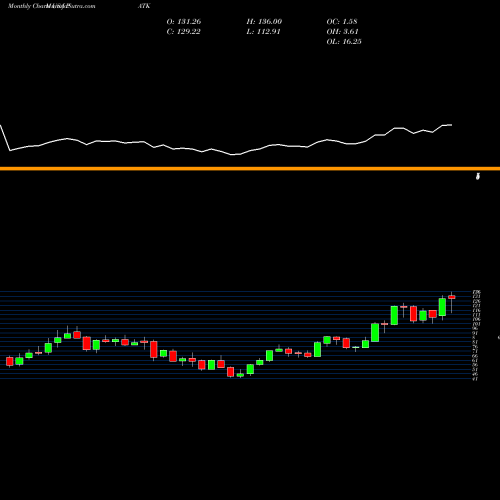Click the '136' top price axis label
The height and width of the screenshot is (500, 500).
[x=477, y=292]
